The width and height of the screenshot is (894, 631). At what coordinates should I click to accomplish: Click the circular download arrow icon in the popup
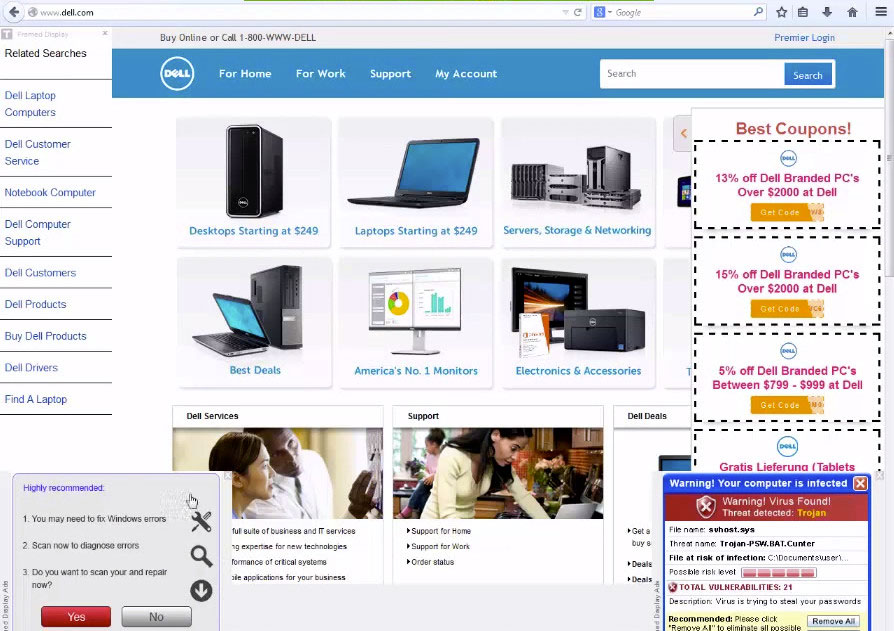pos(201,591)
